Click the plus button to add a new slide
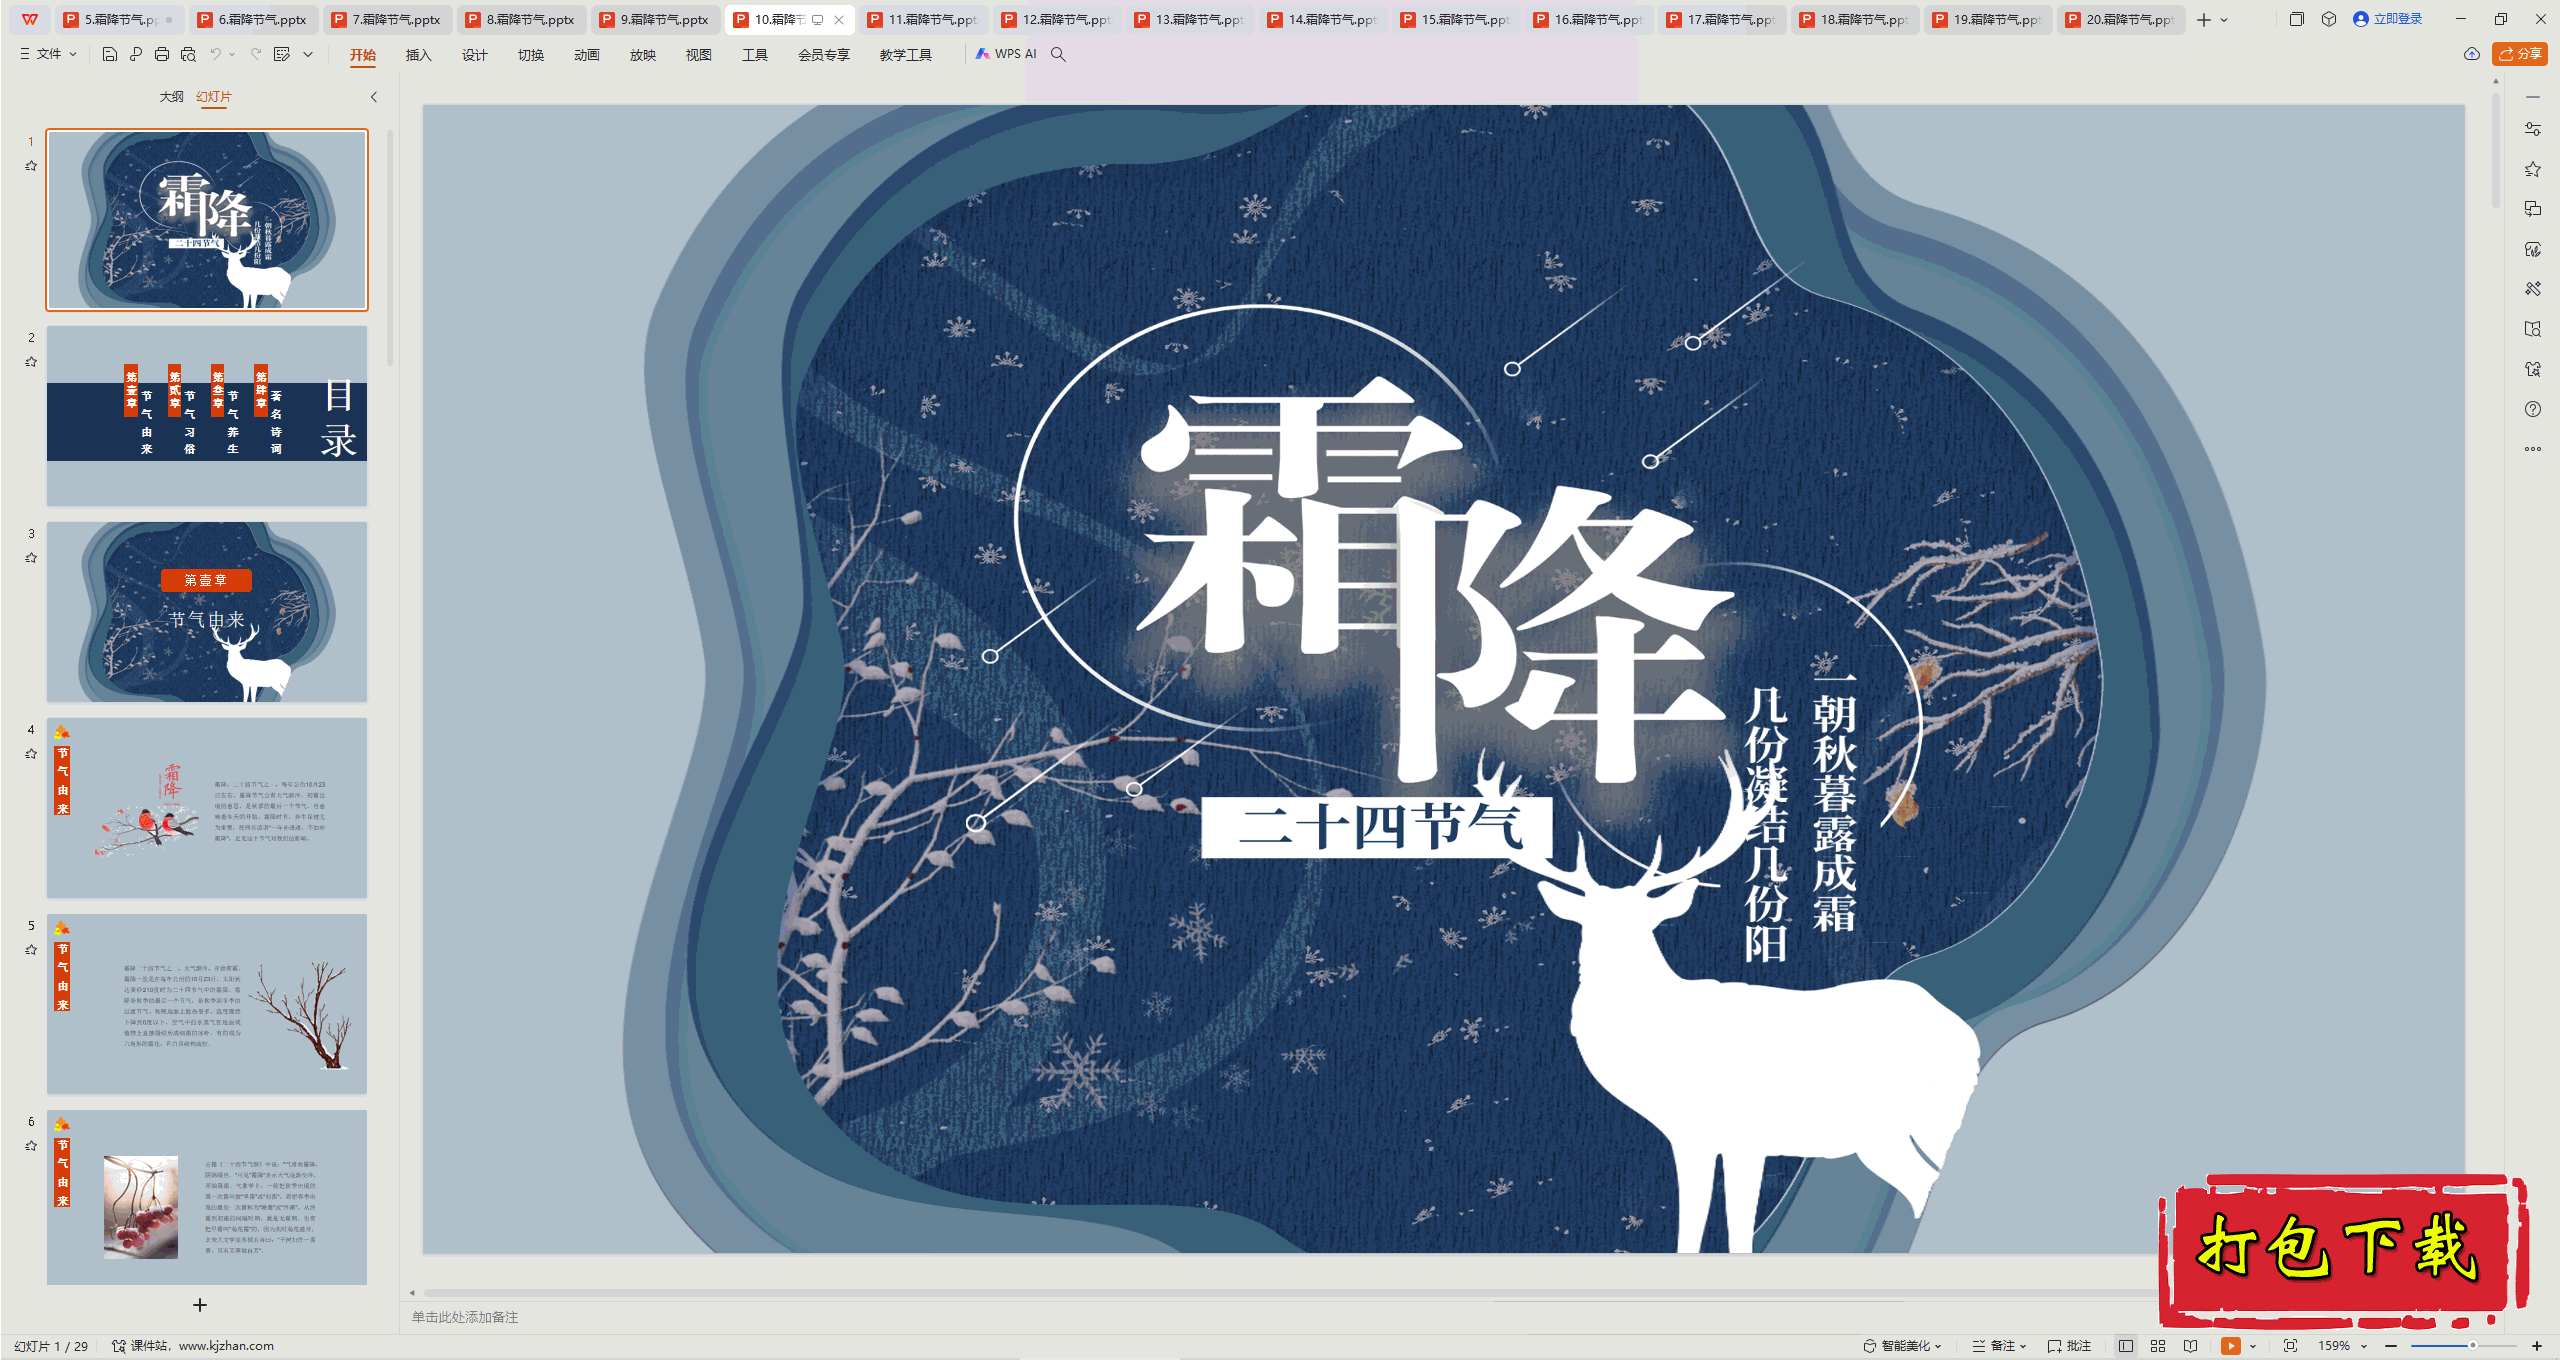Screen dimensions: 2560x1360 [200, 1305]
